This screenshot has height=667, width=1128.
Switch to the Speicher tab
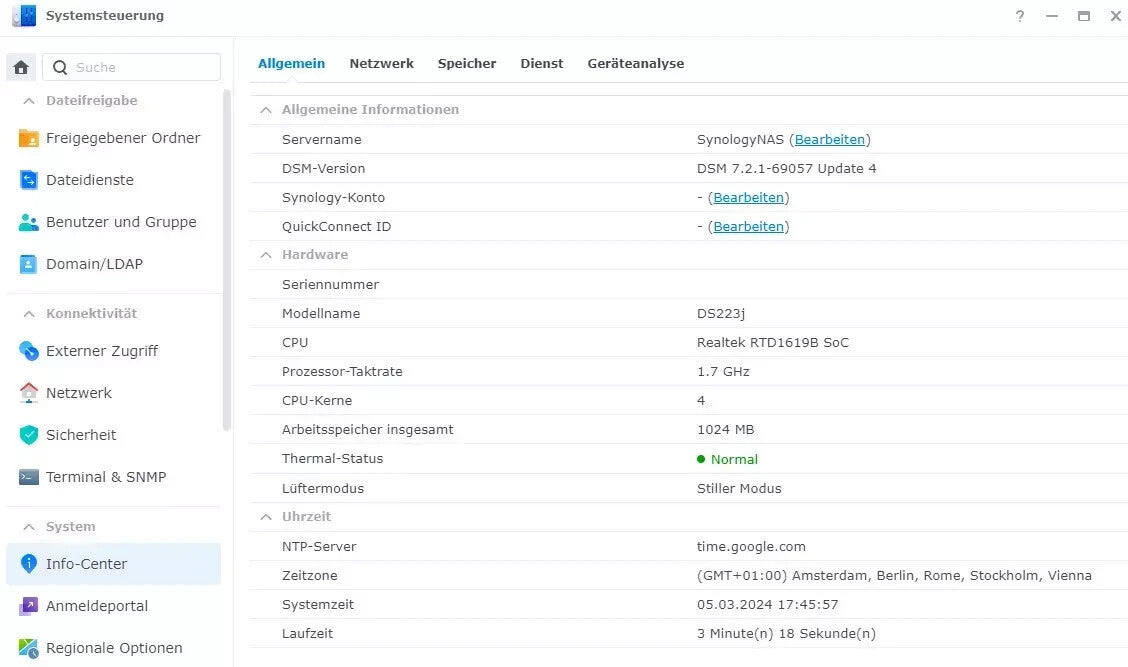467,63
